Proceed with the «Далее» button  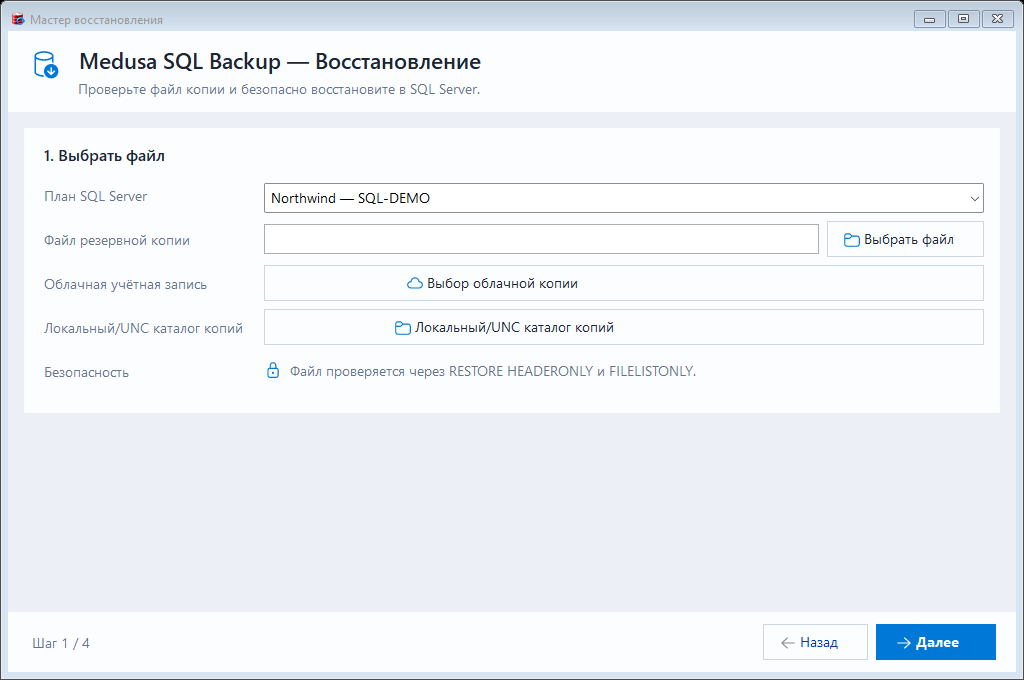[935, 642]
